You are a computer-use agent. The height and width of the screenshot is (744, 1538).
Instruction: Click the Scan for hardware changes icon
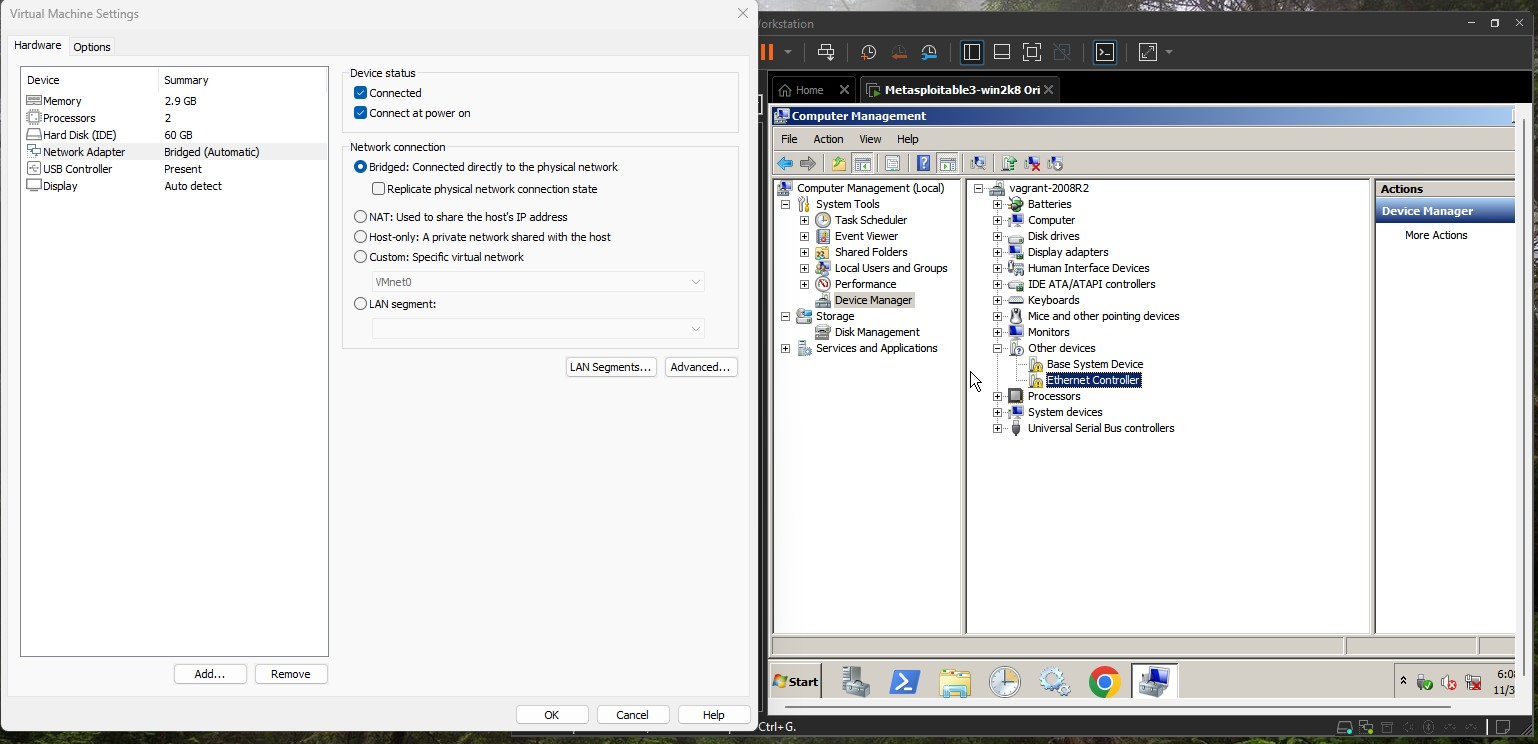pos(978,164)
